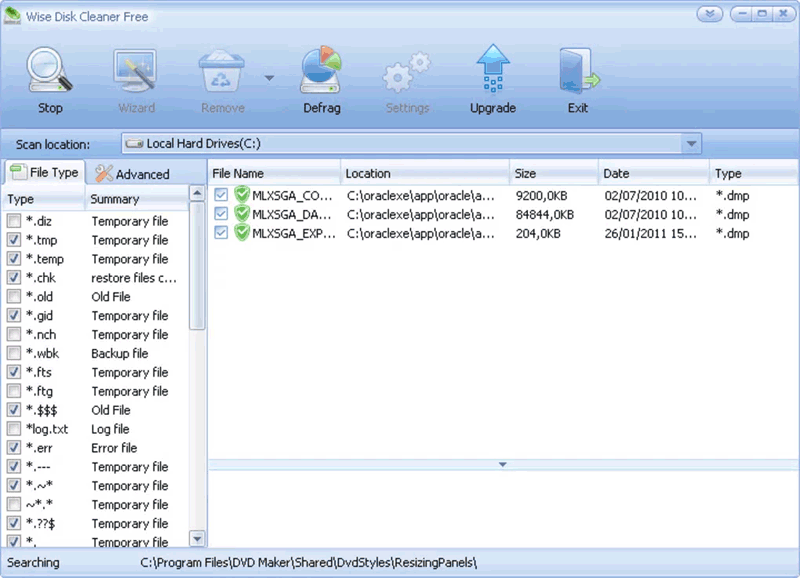Uncheck the MLXSGA_DA file checkbox
The height and width of the screenshot is (578, 800).
221,214
